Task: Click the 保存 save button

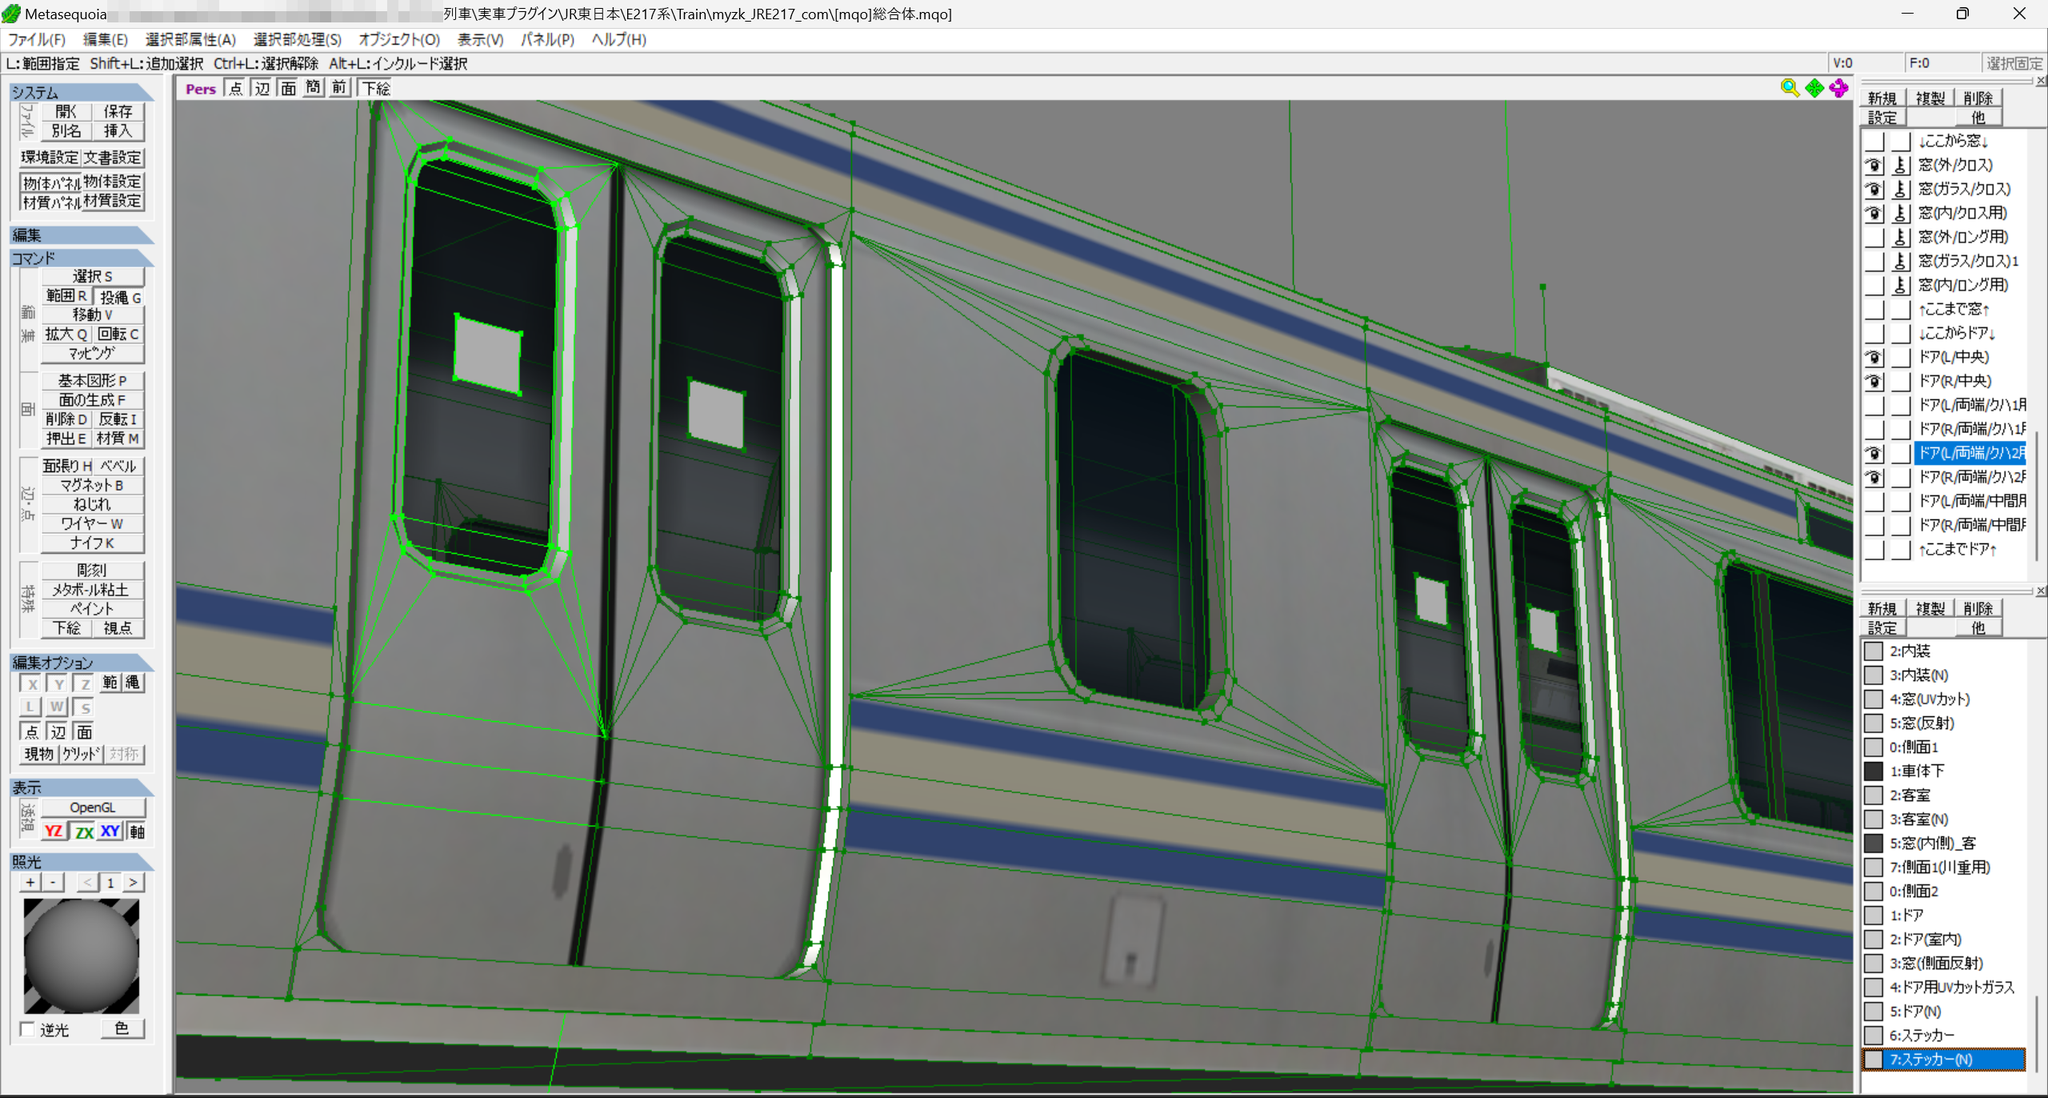Action: coord(118,111)
